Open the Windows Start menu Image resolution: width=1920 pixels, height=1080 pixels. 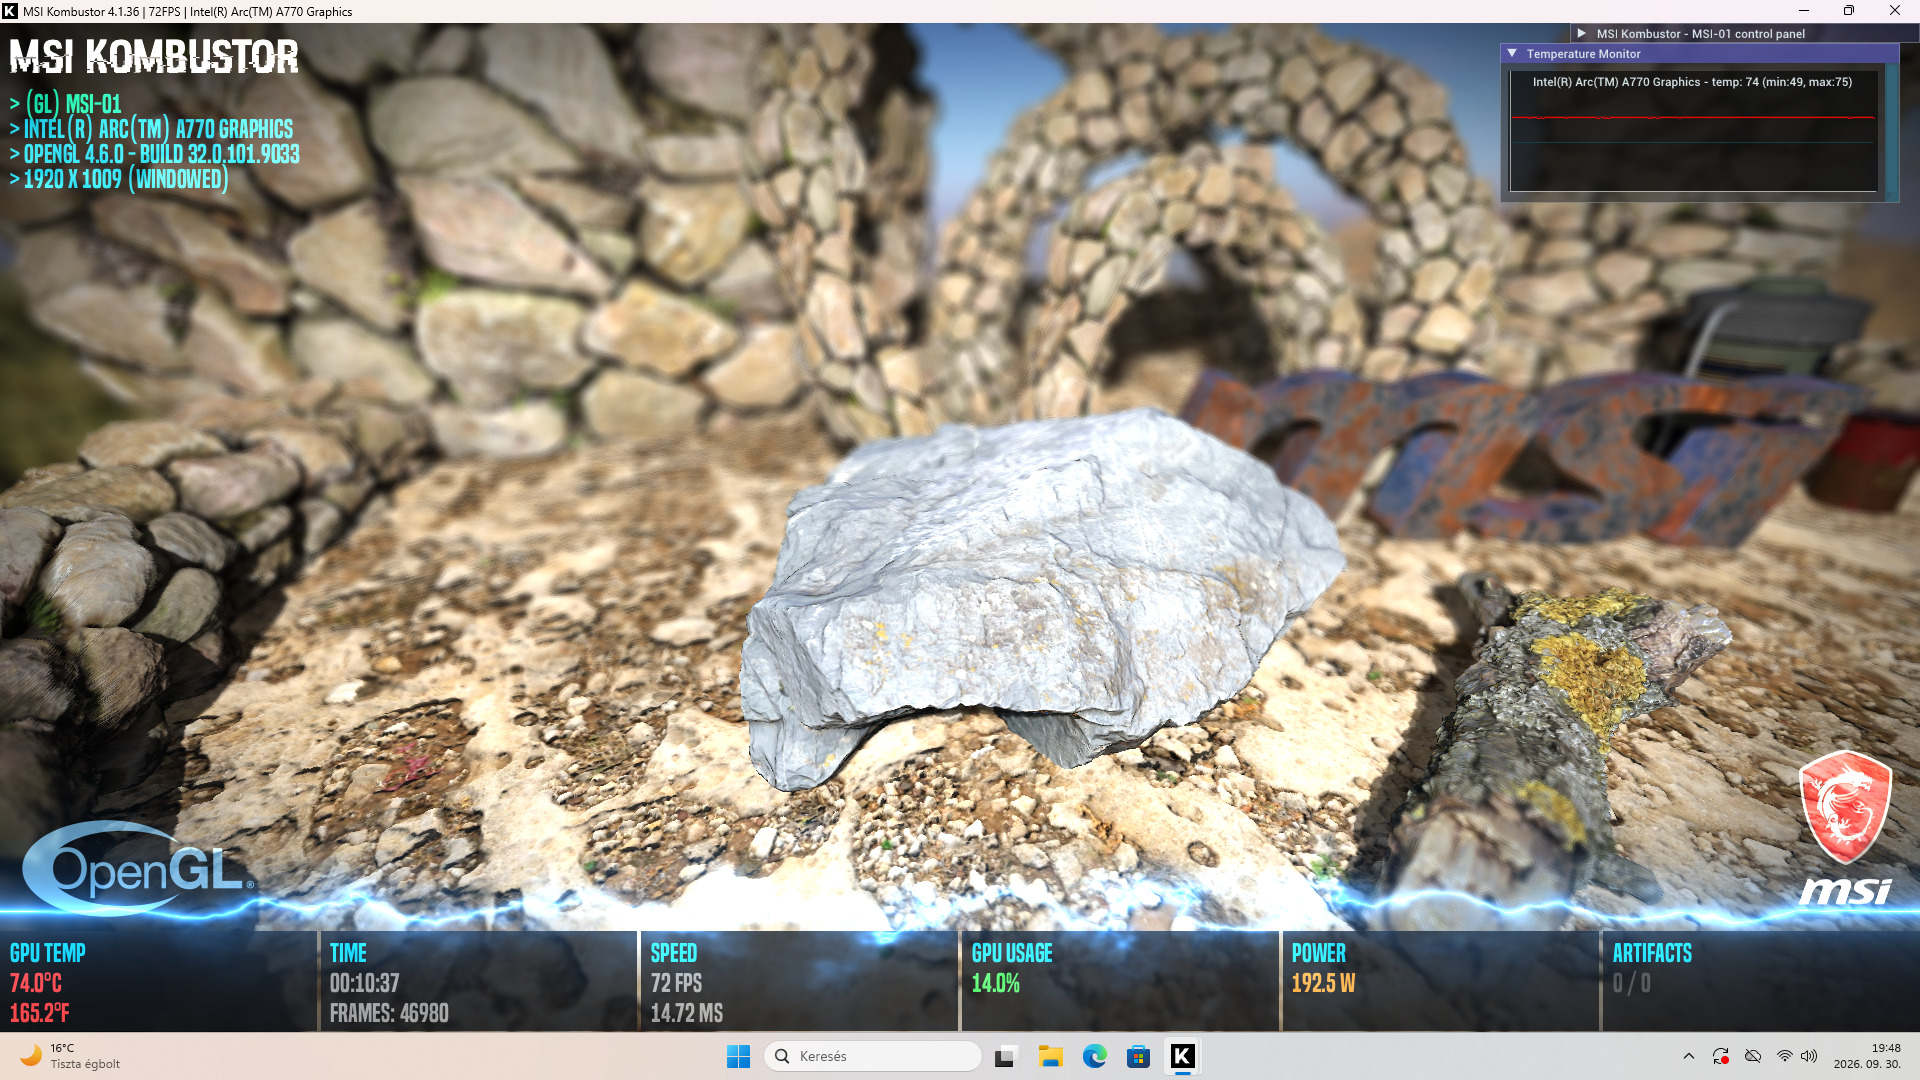pyautogui.click(x=738, y=1056)
